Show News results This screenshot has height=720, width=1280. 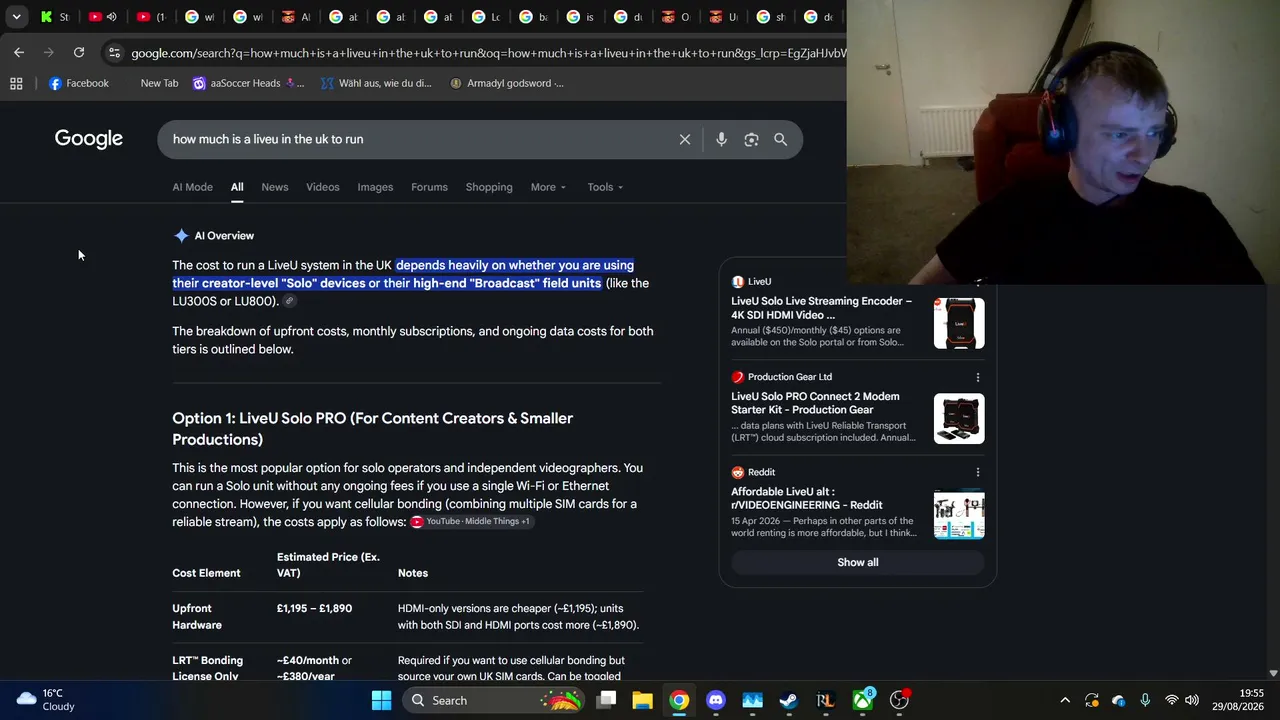point(275,187)
